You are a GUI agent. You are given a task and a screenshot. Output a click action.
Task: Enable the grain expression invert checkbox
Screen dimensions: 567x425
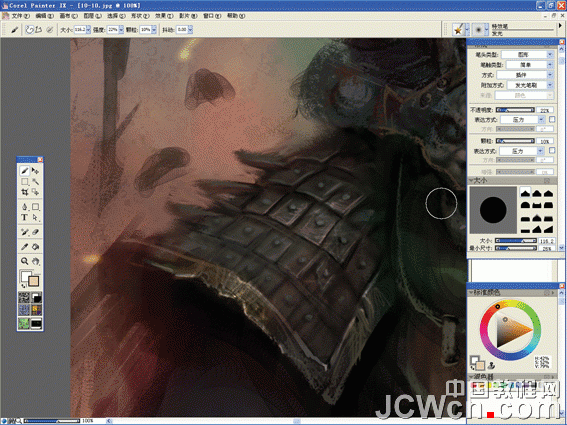tap(552, 150)
